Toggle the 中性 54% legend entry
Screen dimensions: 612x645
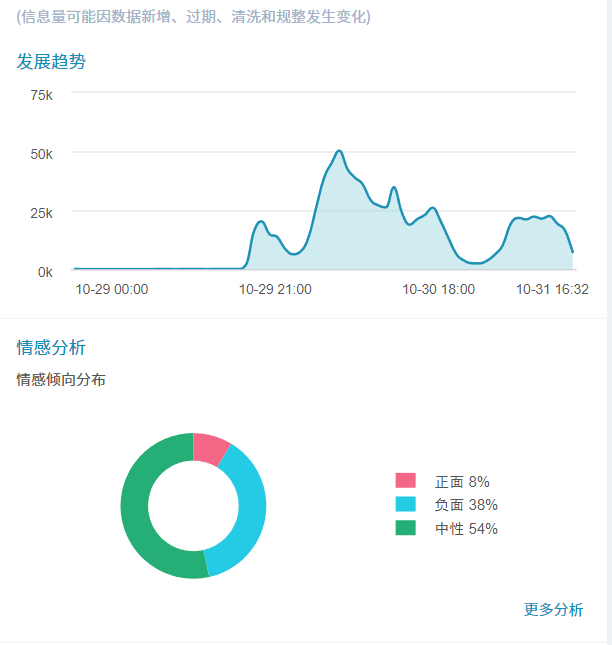(x=465, y=529)
